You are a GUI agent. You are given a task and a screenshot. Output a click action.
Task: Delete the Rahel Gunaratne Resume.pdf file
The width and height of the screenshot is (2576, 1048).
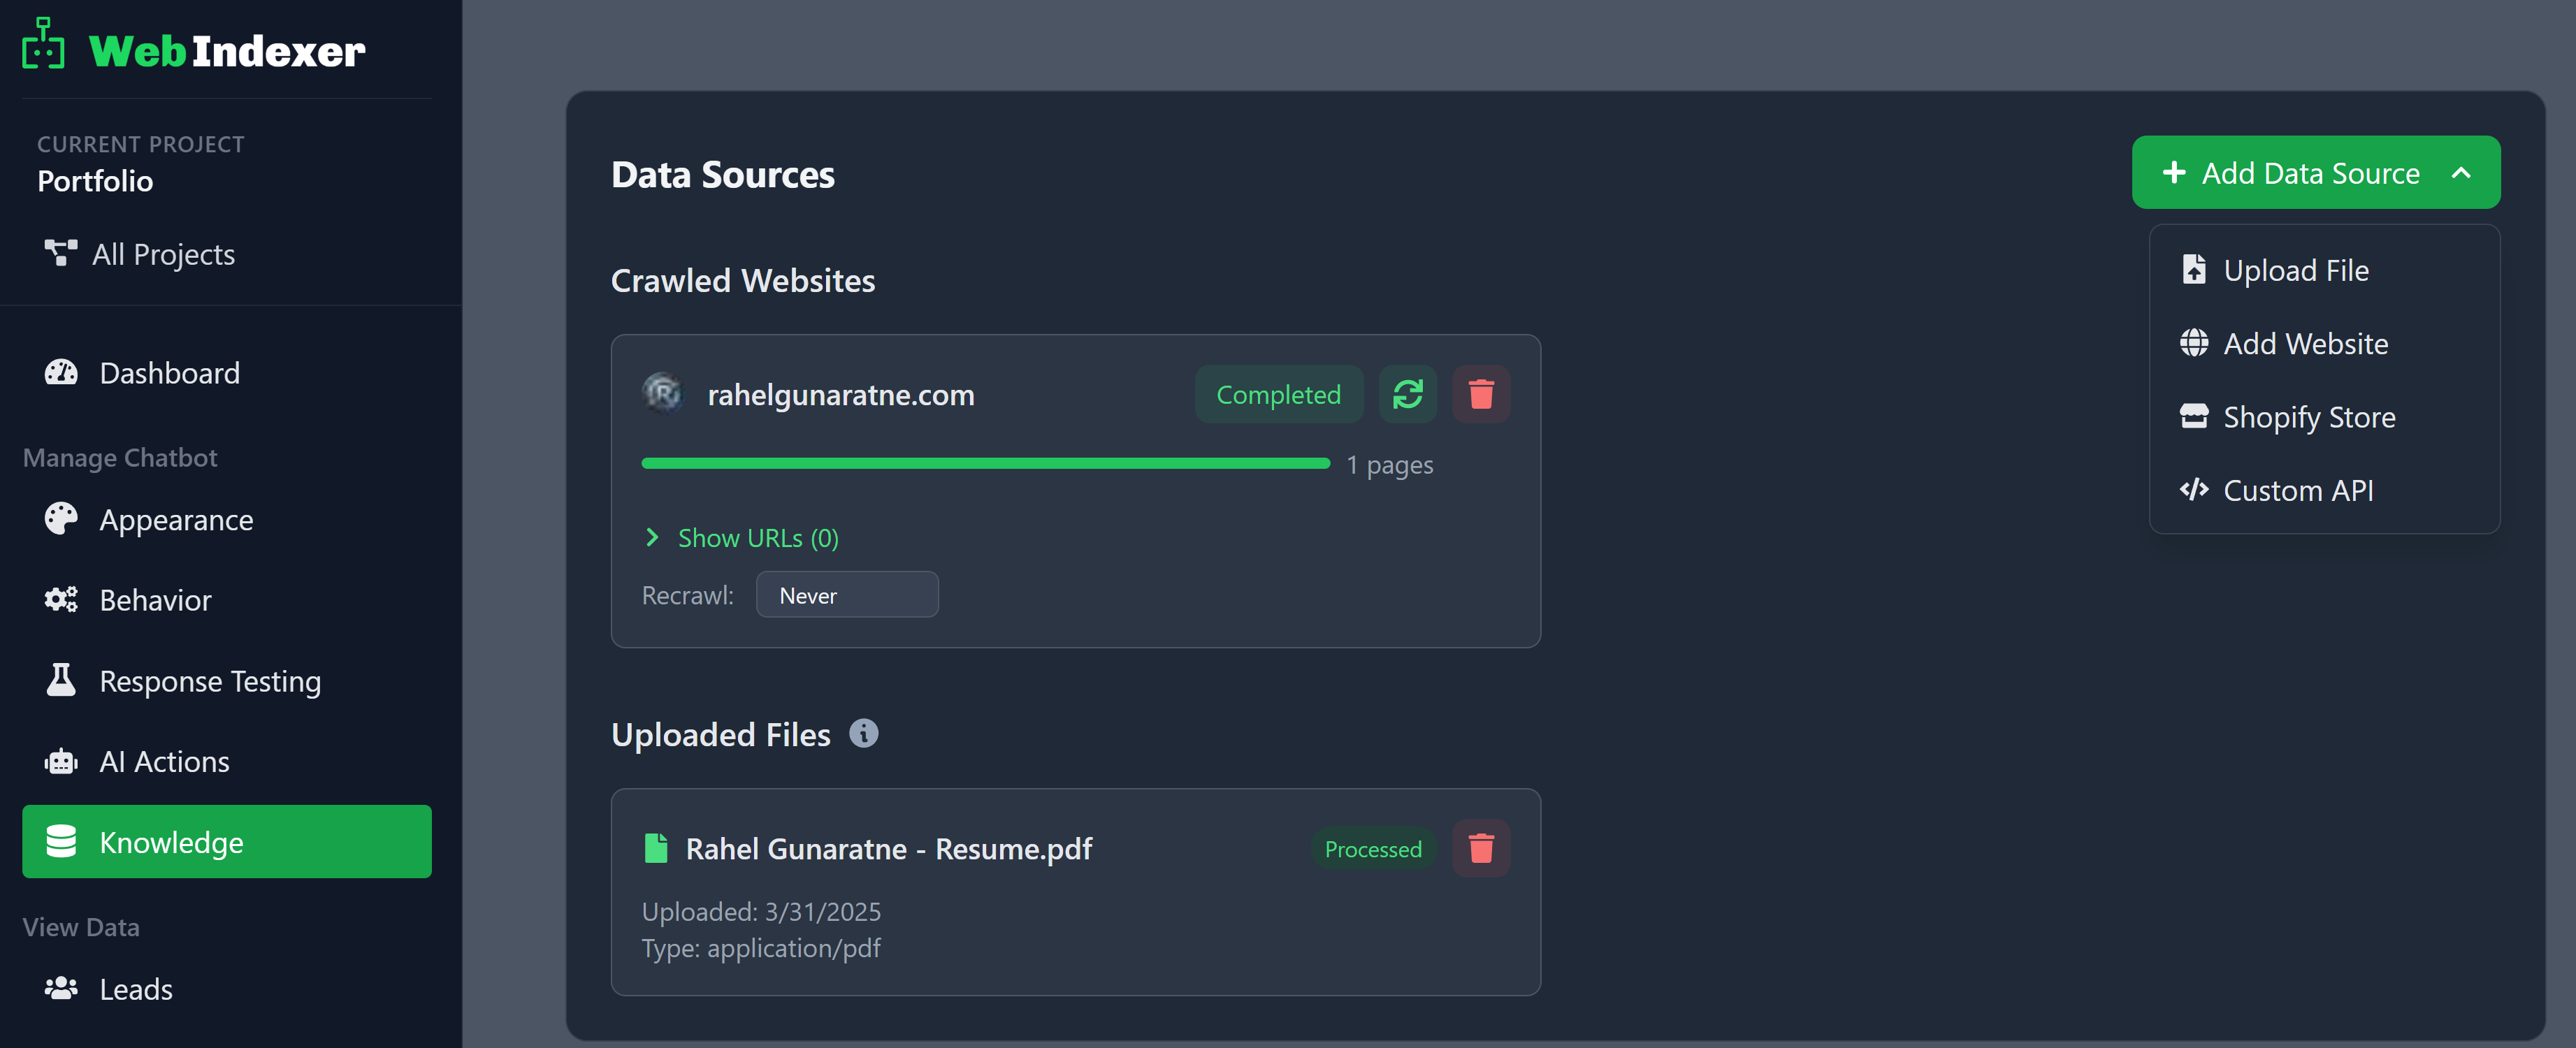(1481, 848)
